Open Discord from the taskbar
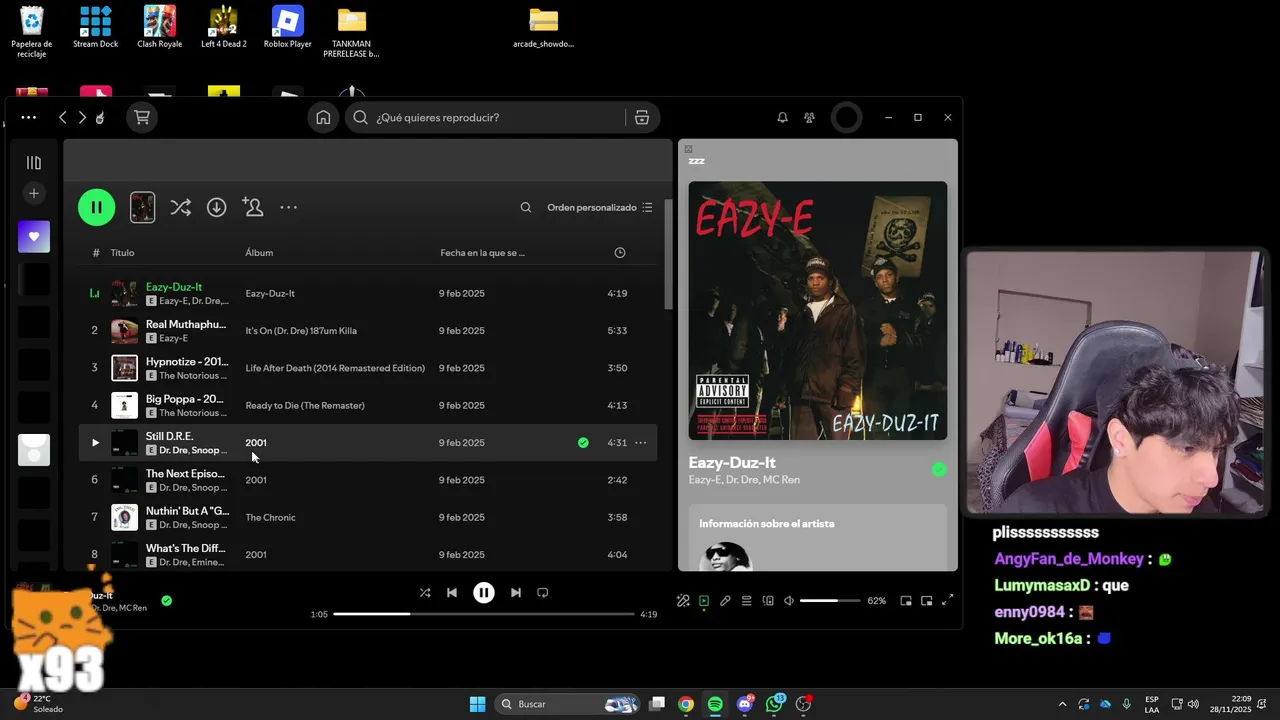Screen dimensions: 1280x720 (744, 704)
